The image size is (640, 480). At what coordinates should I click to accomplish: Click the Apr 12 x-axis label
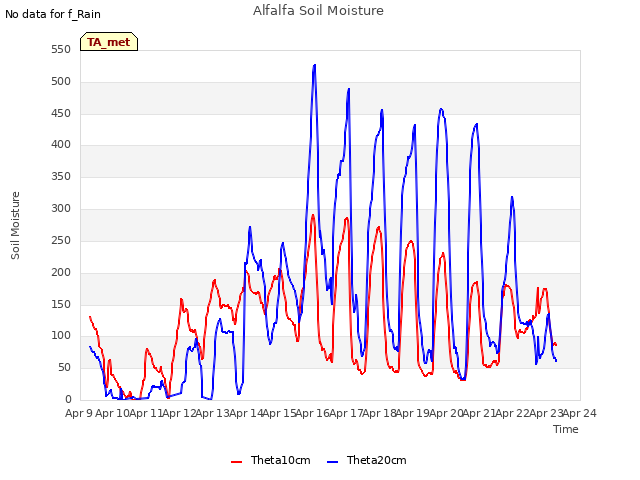tap(179, 413)
